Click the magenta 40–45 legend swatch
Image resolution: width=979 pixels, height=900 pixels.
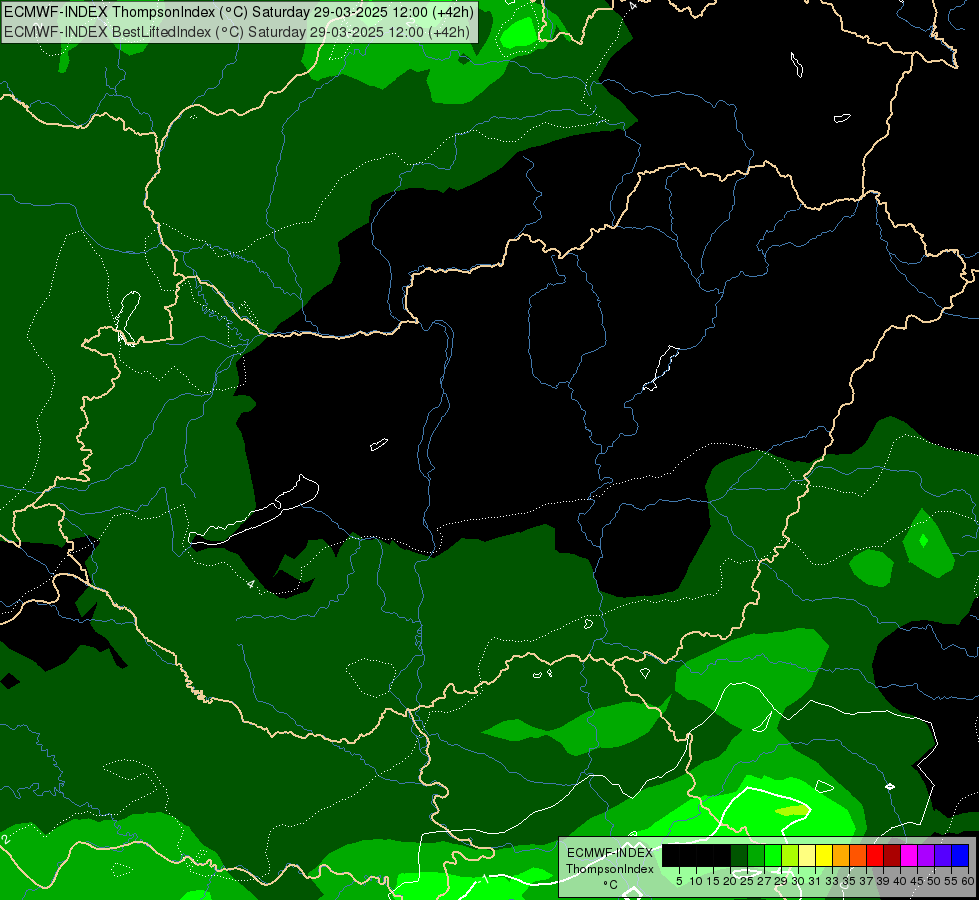pyautogui.click(x=910, y=855)
